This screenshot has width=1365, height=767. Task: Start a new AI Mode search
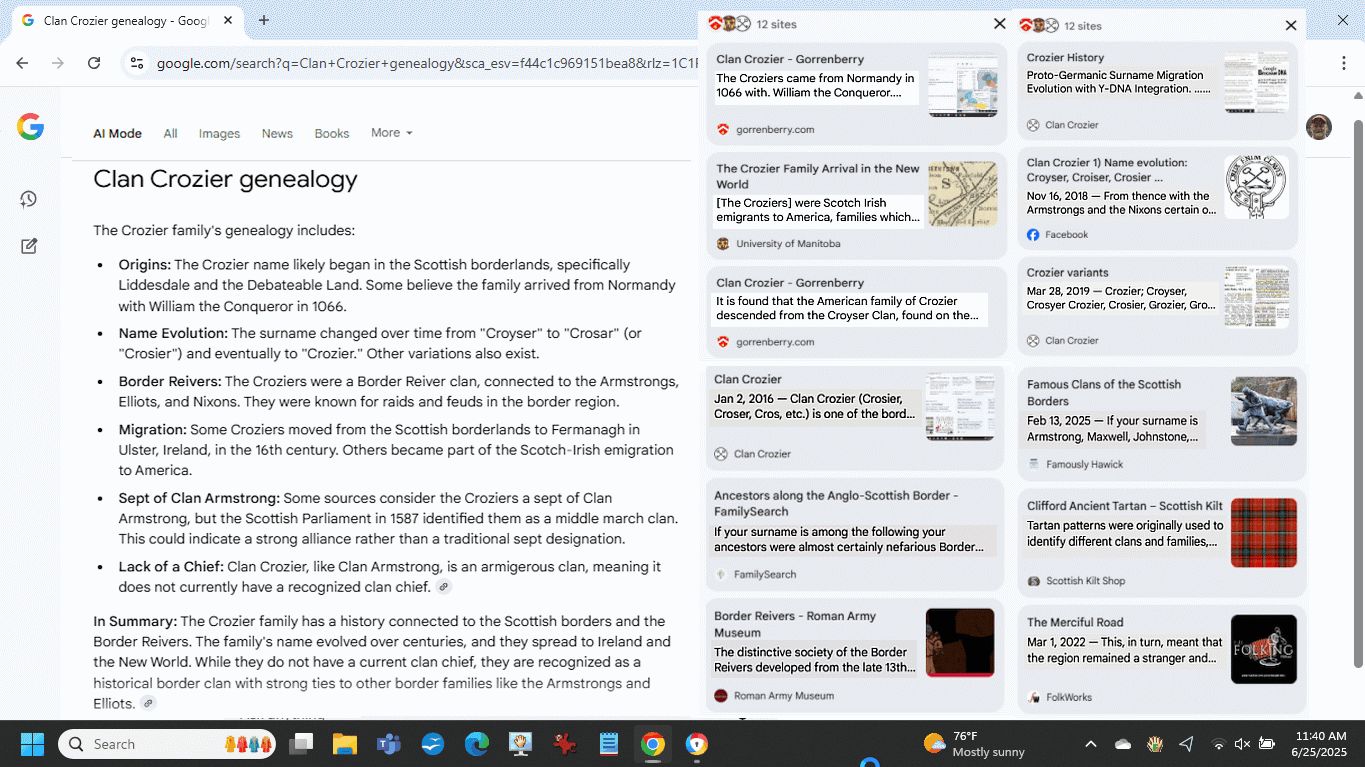pyautogui.click(x=29, y=245)
